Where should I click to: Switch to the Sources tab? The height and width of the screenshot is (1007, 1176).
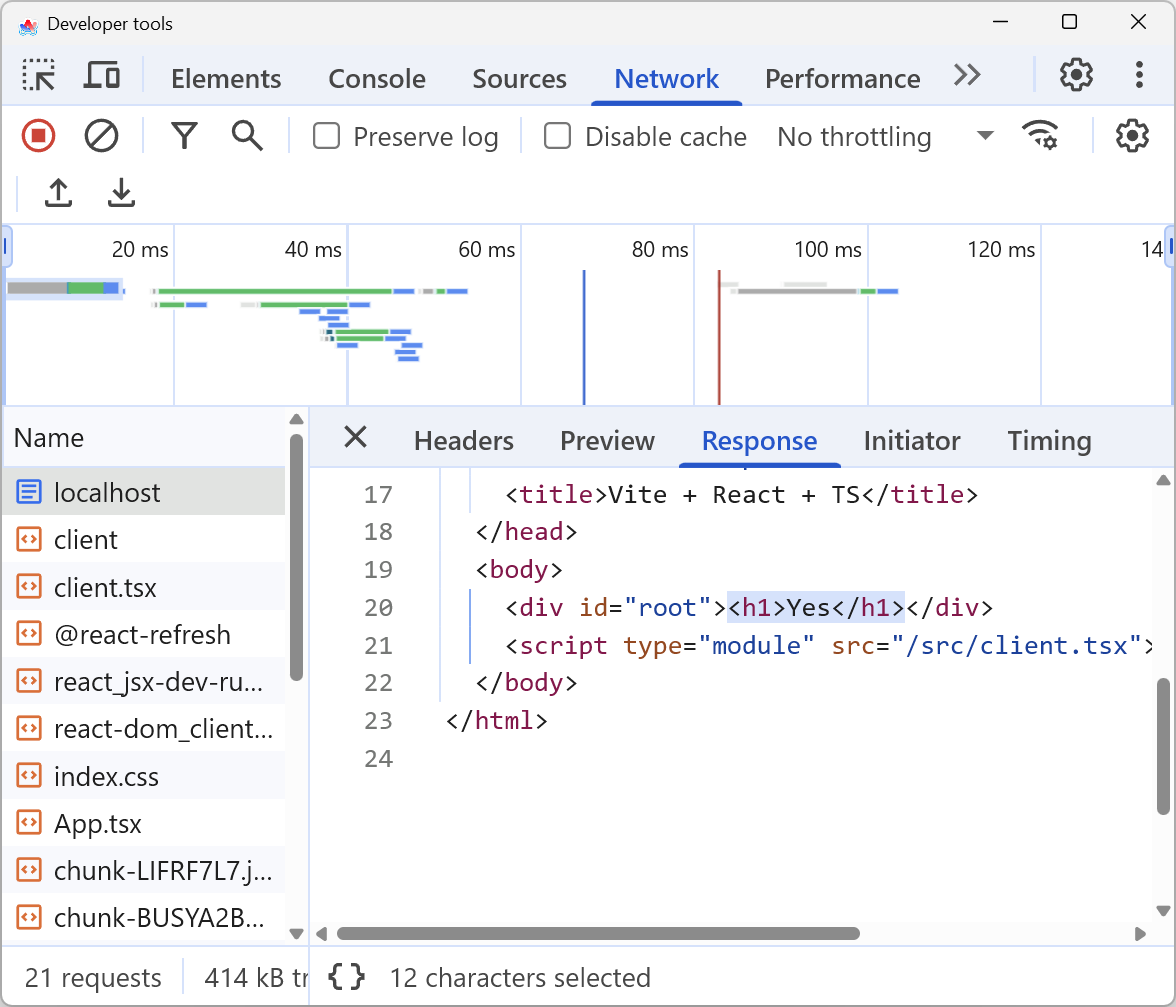[519, 79]
